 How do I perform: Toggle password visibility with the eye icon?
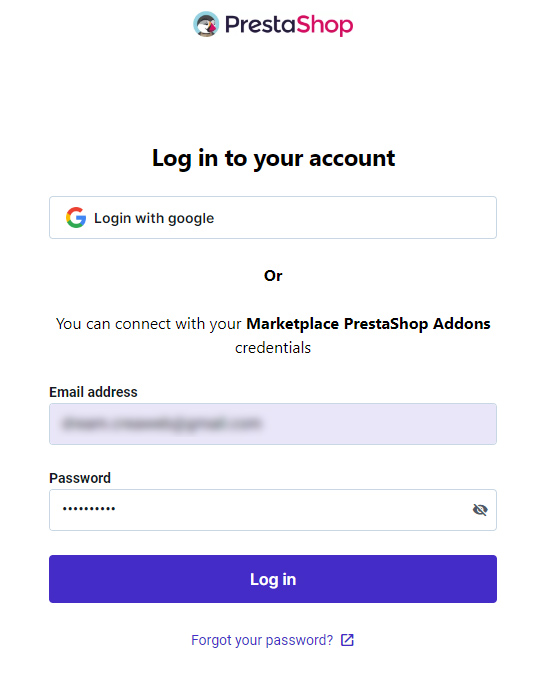[480, 510]
